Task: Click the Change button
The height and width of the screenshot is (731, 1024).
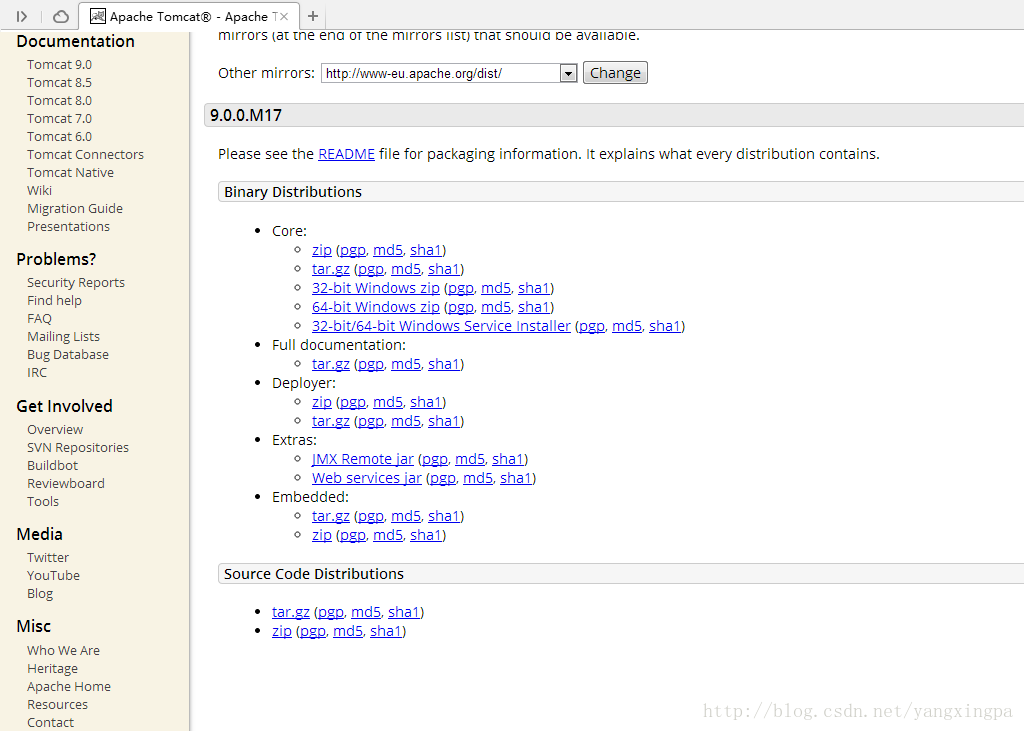Action: point(615,72)
